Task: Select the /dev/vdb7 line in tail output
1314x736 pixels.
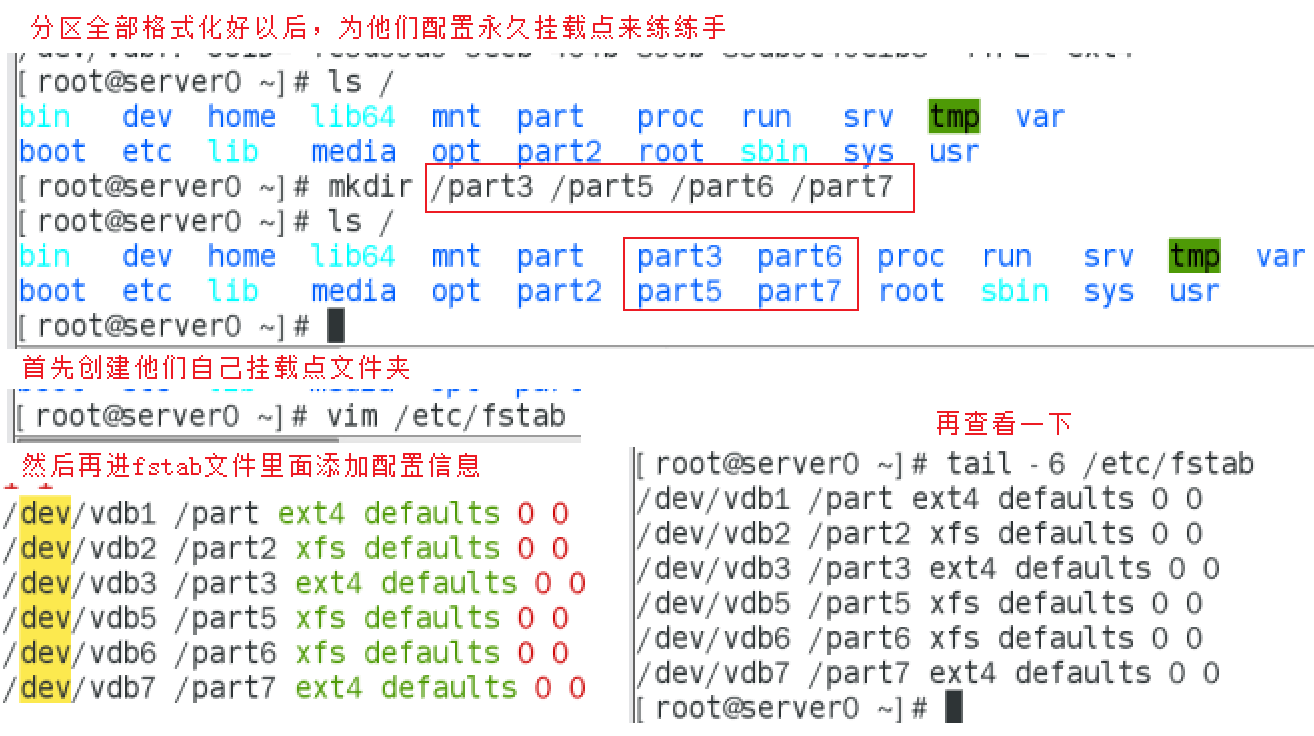Action: 928,672
